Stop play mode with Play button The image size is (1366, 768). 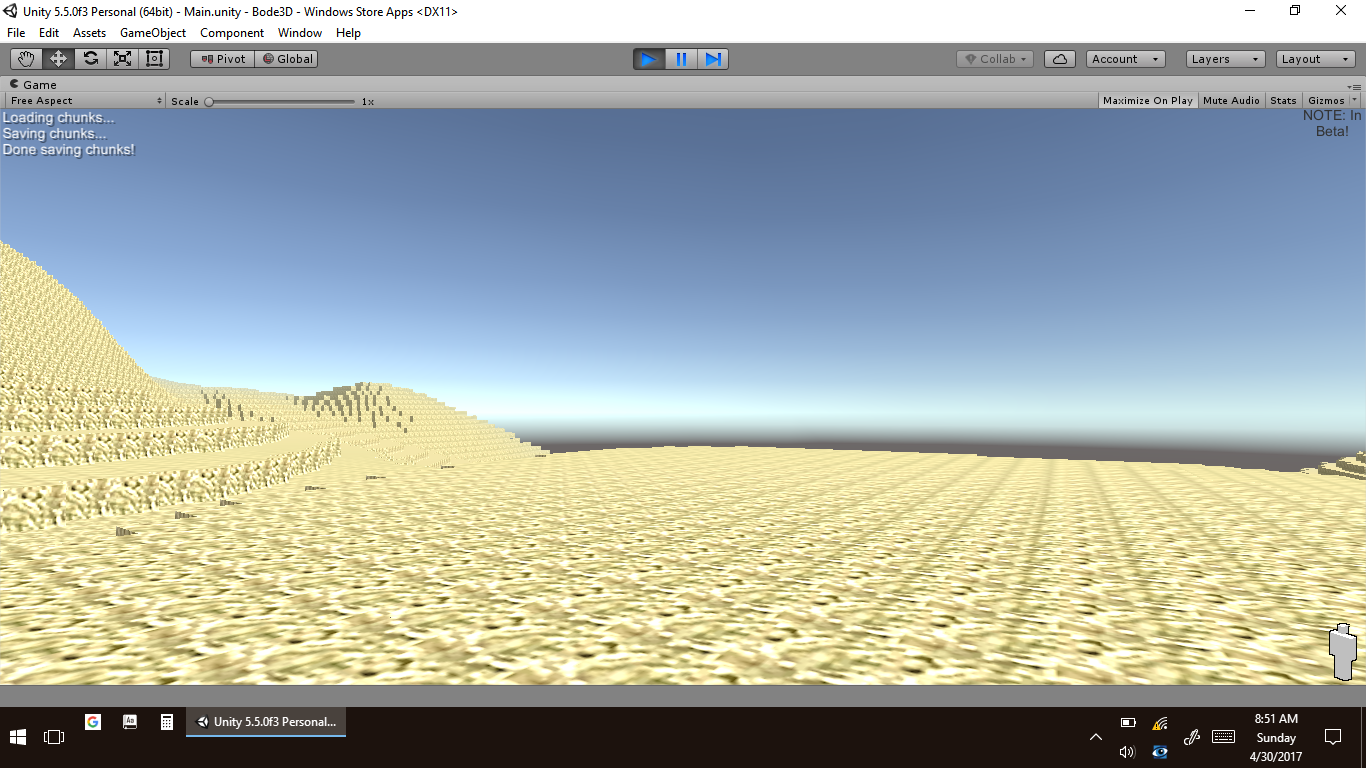648,59
